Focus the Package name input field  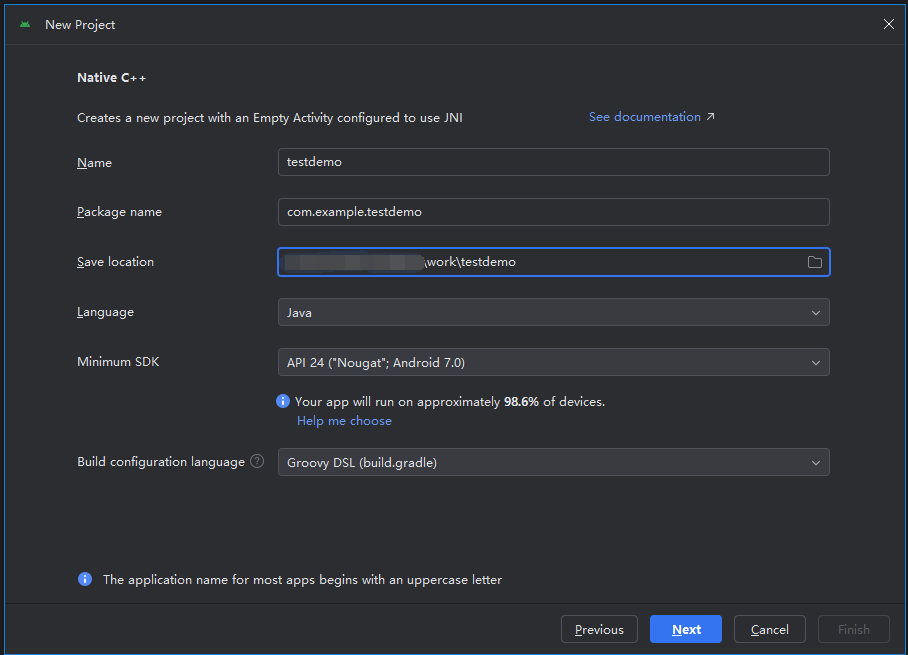553,212
